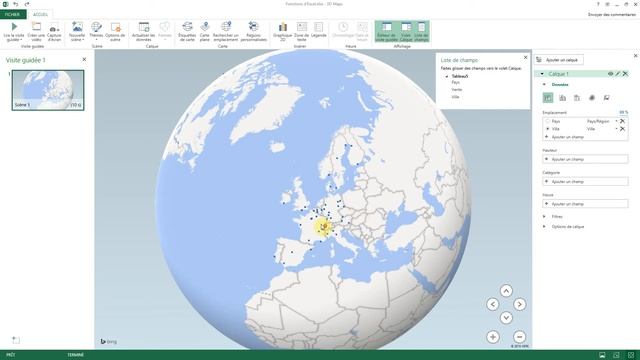Click the Pays field in Liste de champs

point(456,82)
